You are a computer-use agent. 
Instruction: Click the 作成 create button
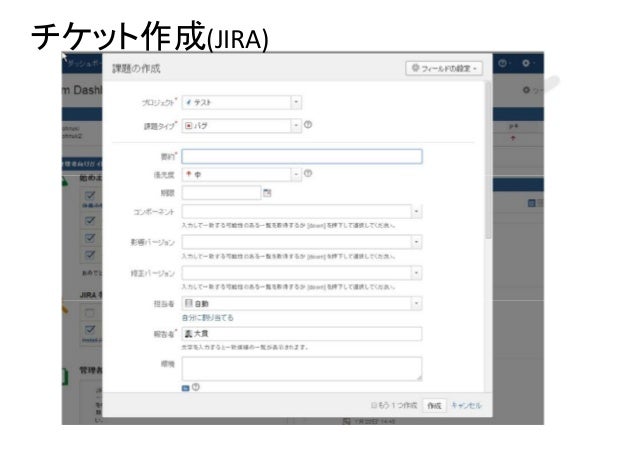434,406
